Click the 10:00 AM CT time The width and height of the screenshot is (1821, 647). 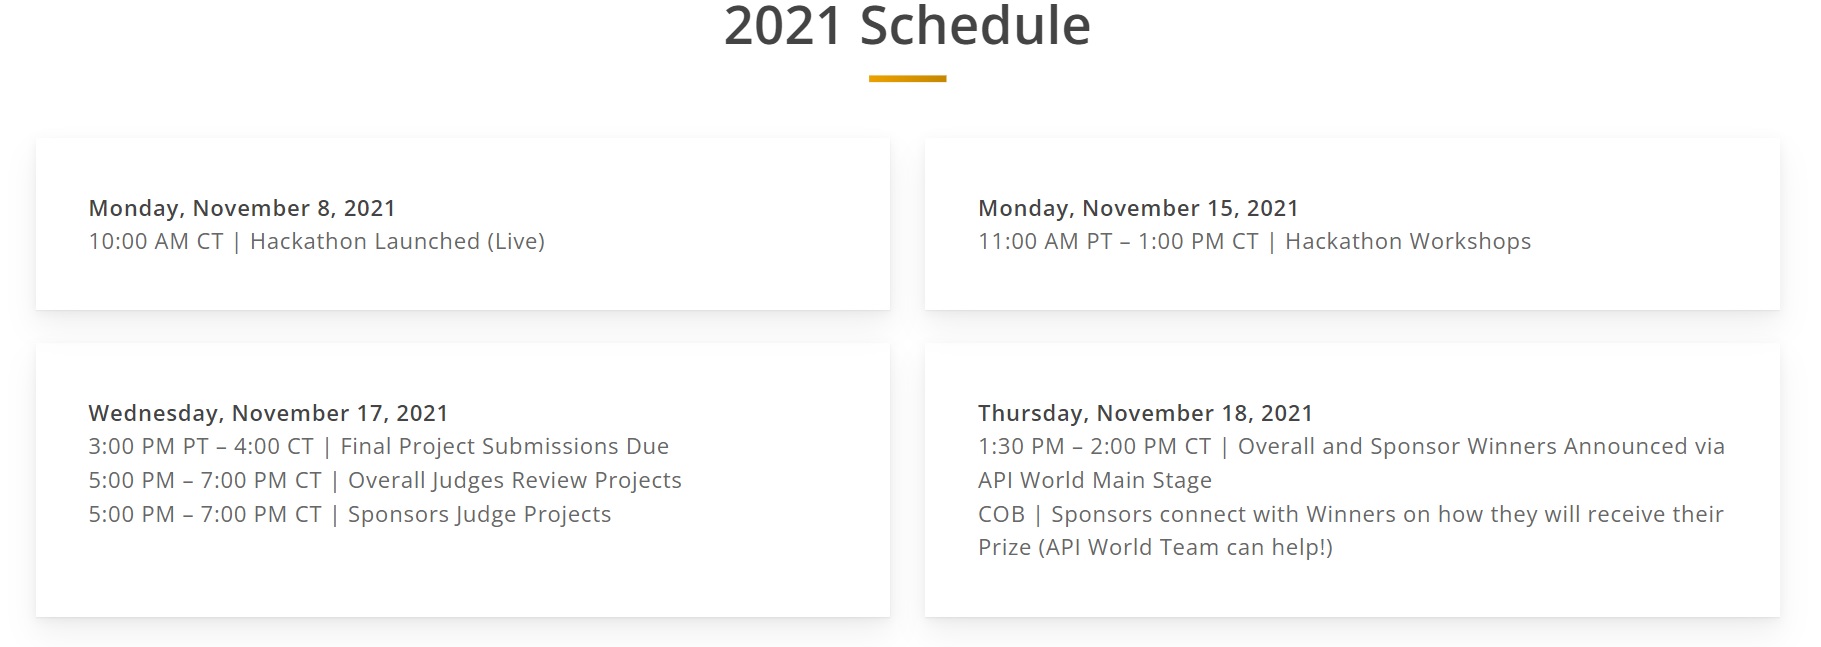tap(155, 241)
